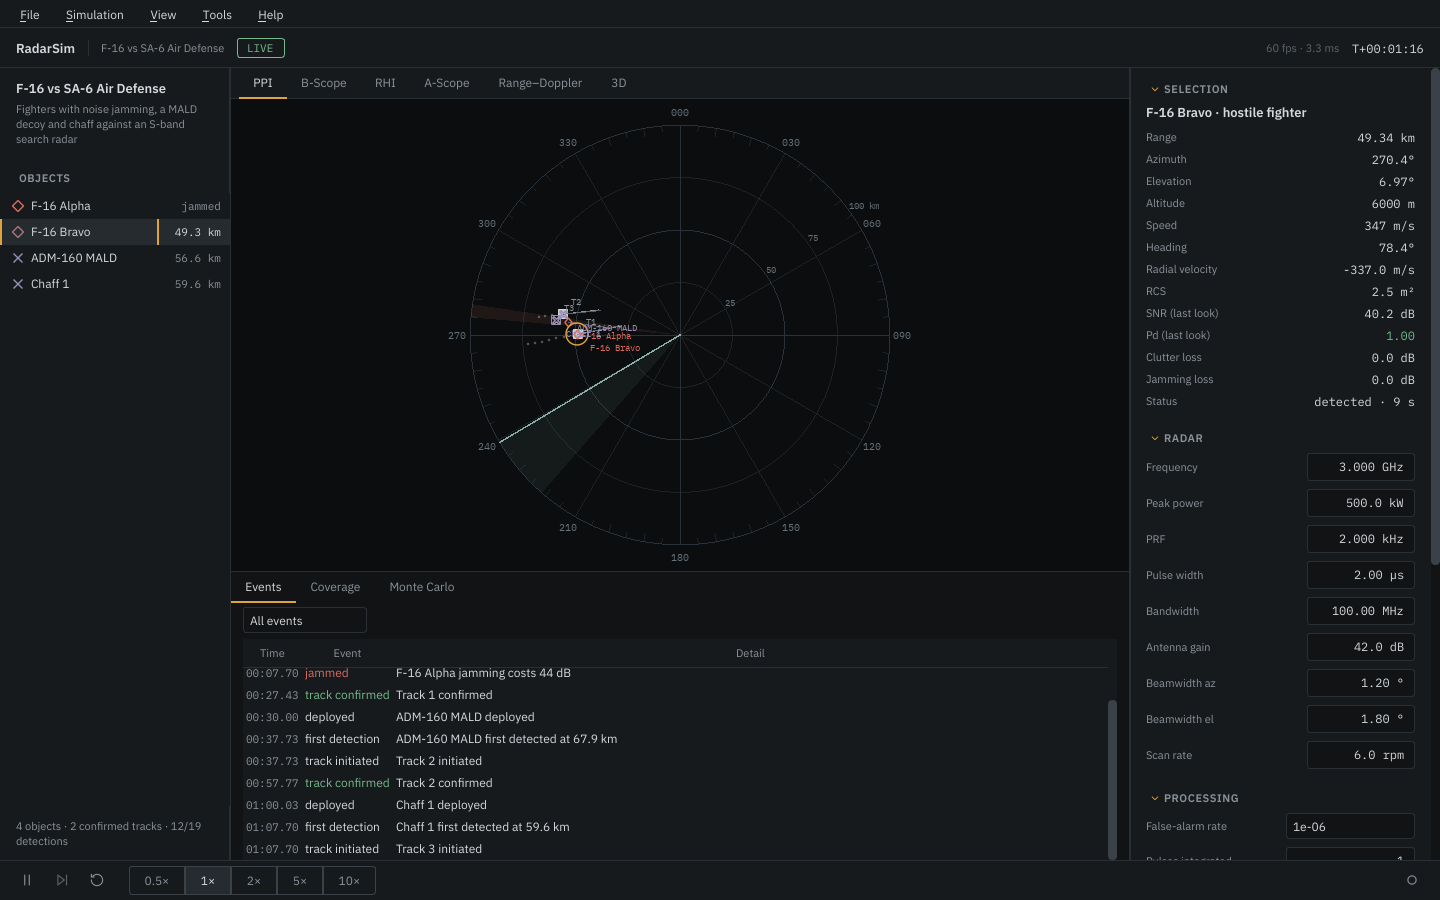Switch to the 3D view tab

click(x=619, y=83)
